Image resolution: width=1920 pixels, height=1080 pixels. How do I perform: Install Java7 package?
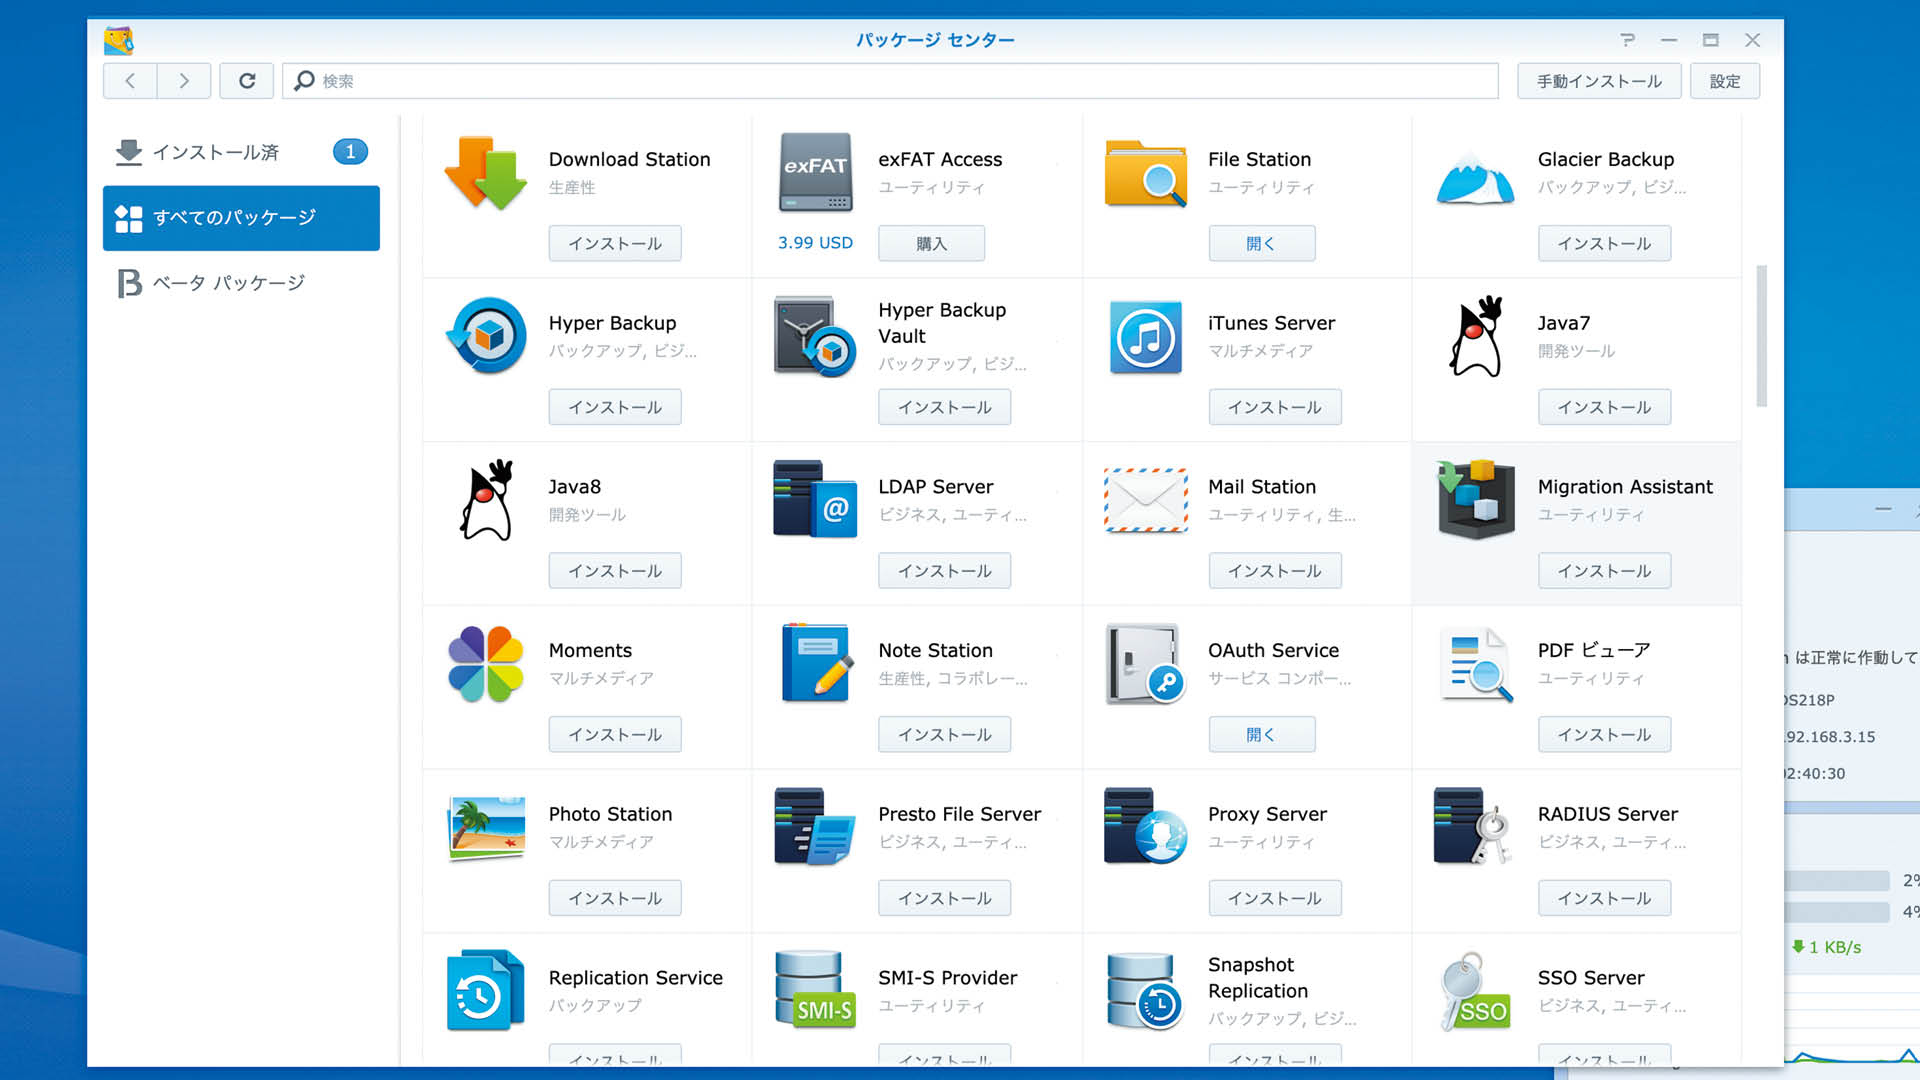(x=1604, y=407)
